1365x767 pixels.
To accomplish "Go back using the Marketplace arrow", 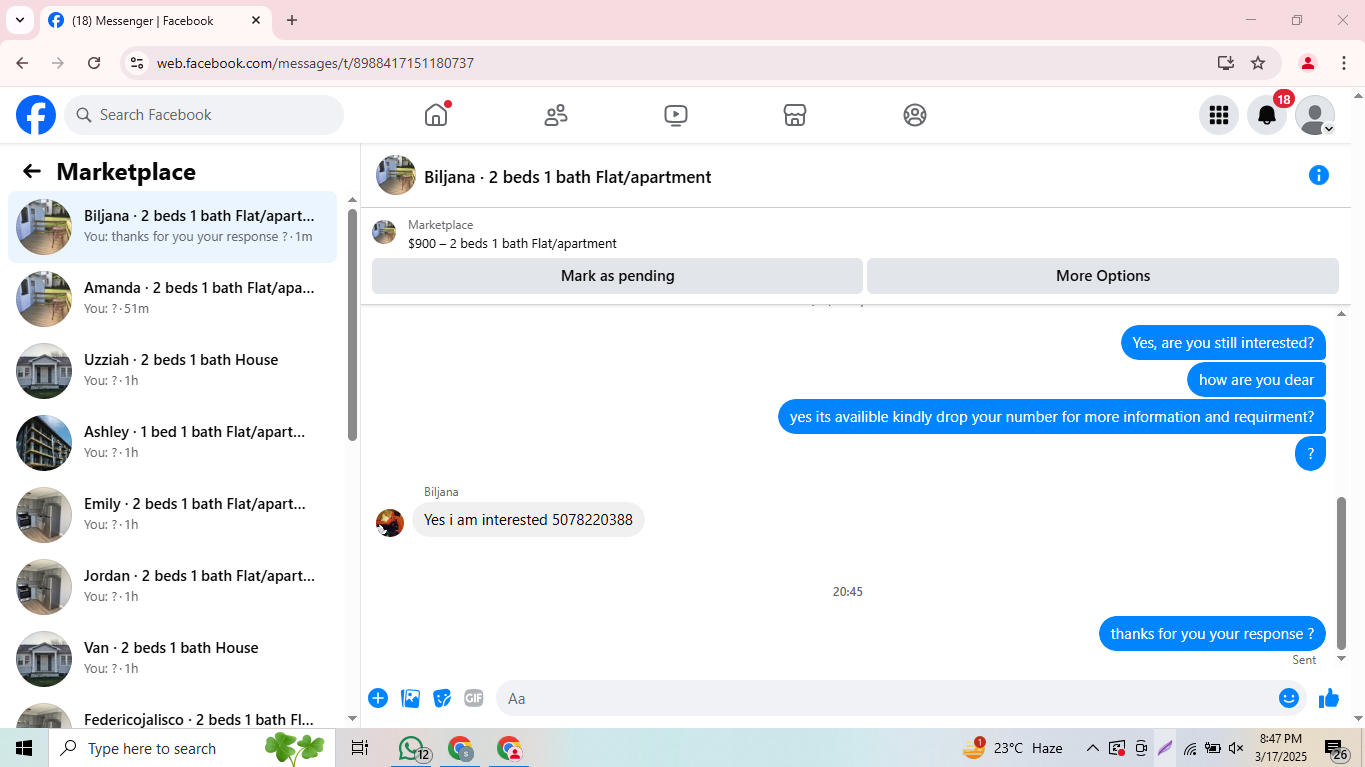I will tap(32, 172).
